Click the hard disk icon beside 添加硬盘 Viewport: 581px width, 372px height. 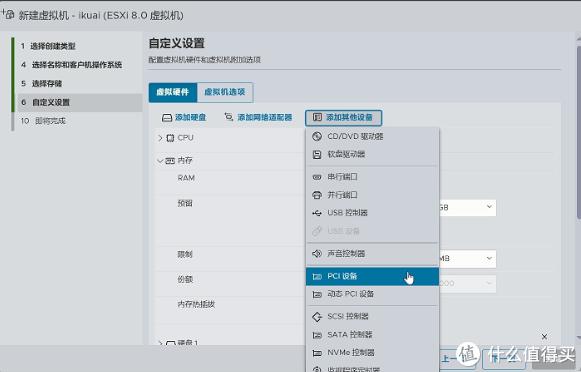click(x=167, y=118)
